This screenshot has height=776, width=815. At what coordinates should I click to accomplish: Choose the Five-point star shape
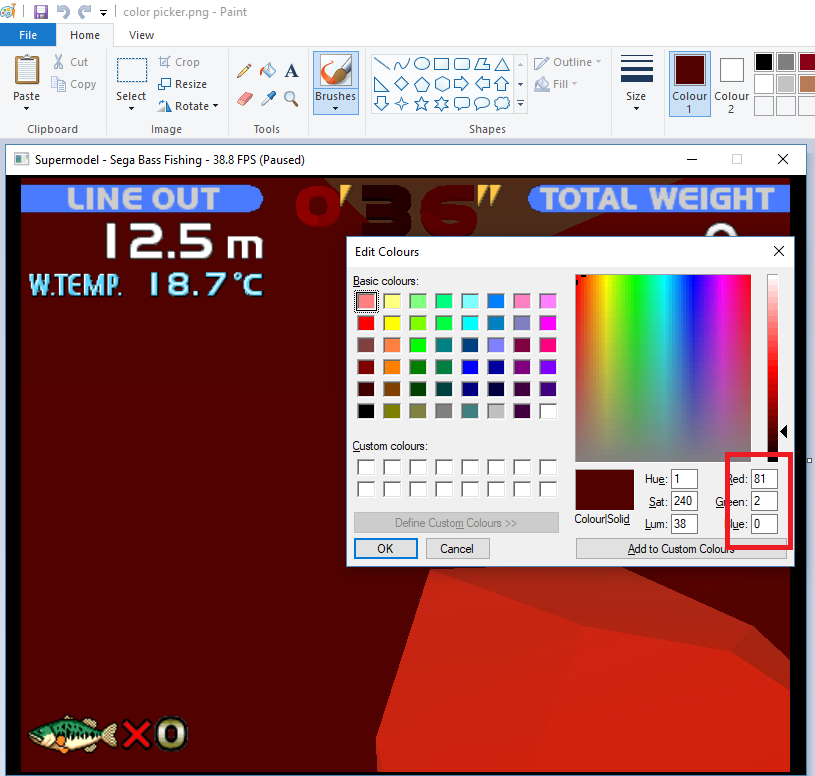(x=422, y=103)
